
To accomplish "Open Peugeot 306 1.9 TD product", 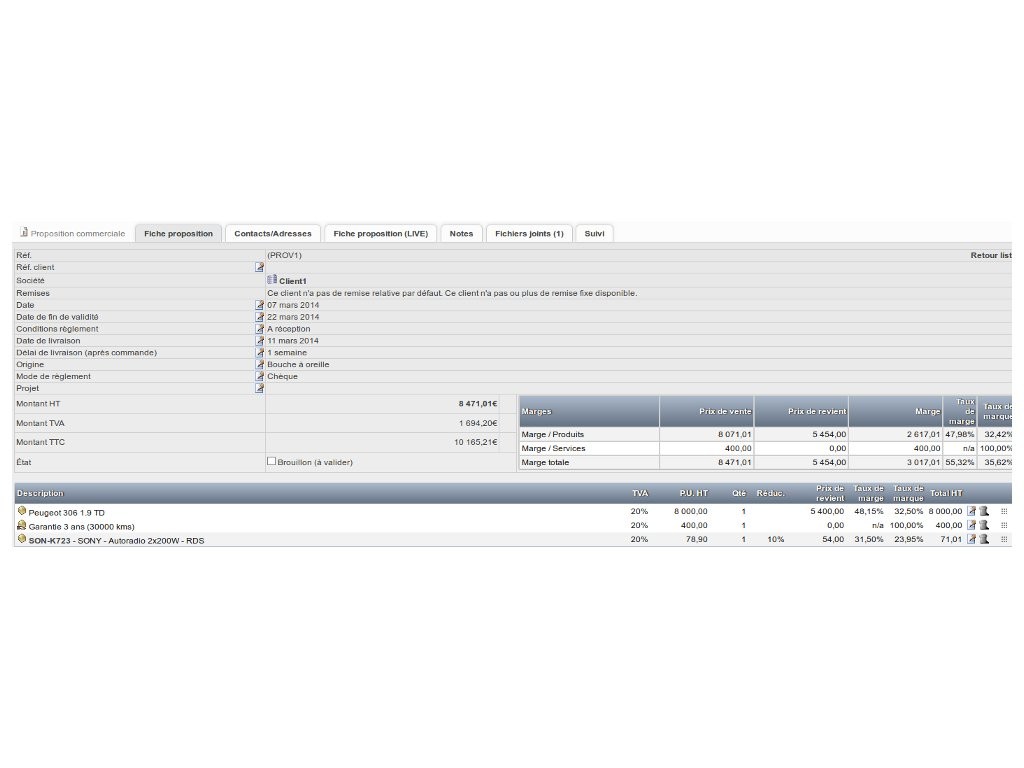I will coord(67,513).
